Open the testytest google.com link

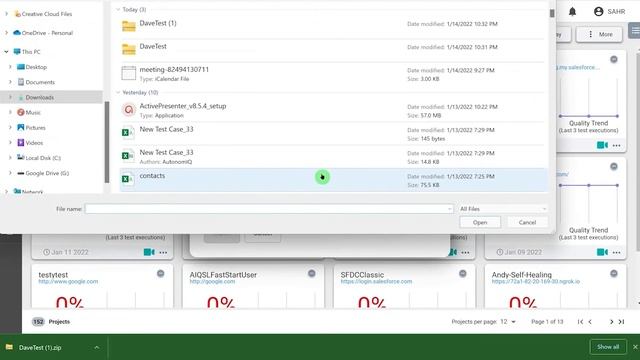click(x=68, y=282)
